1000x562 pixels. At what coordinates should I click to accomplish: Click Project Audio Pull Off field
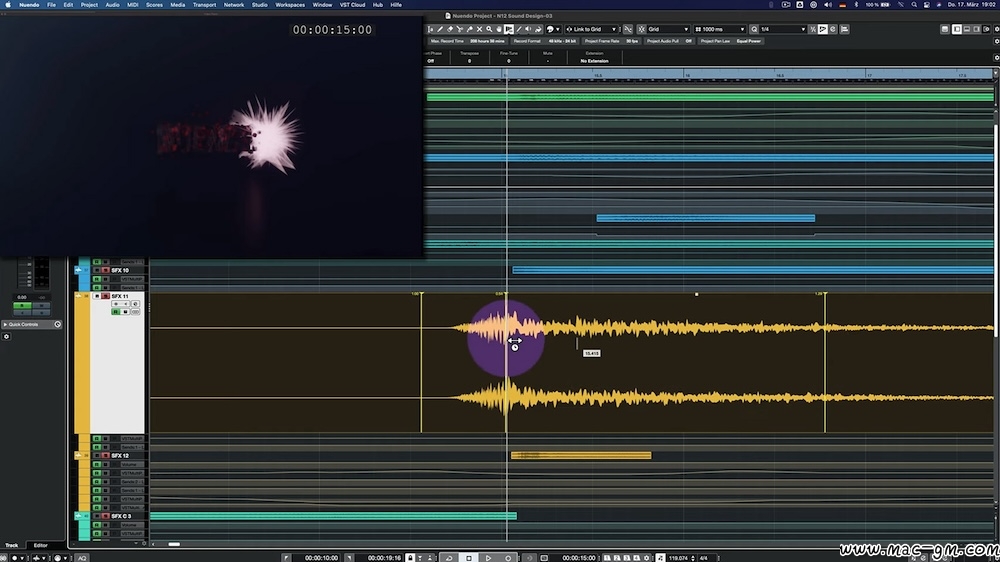tap(669, 41)
